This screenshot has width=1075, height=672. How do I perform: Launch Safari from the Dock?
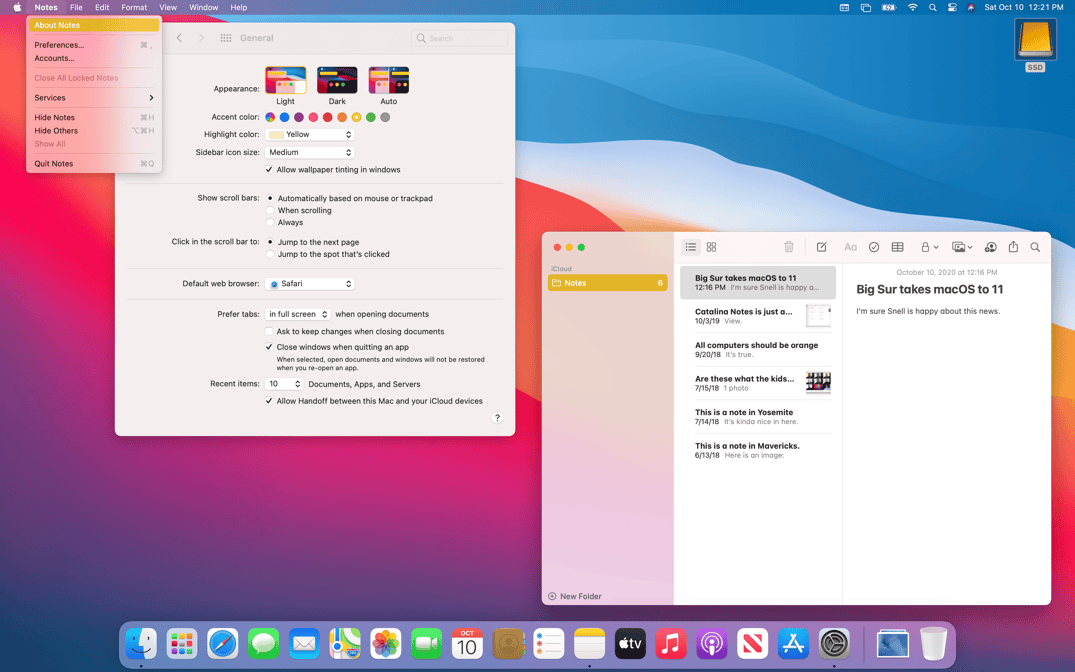tap(223, 644)
